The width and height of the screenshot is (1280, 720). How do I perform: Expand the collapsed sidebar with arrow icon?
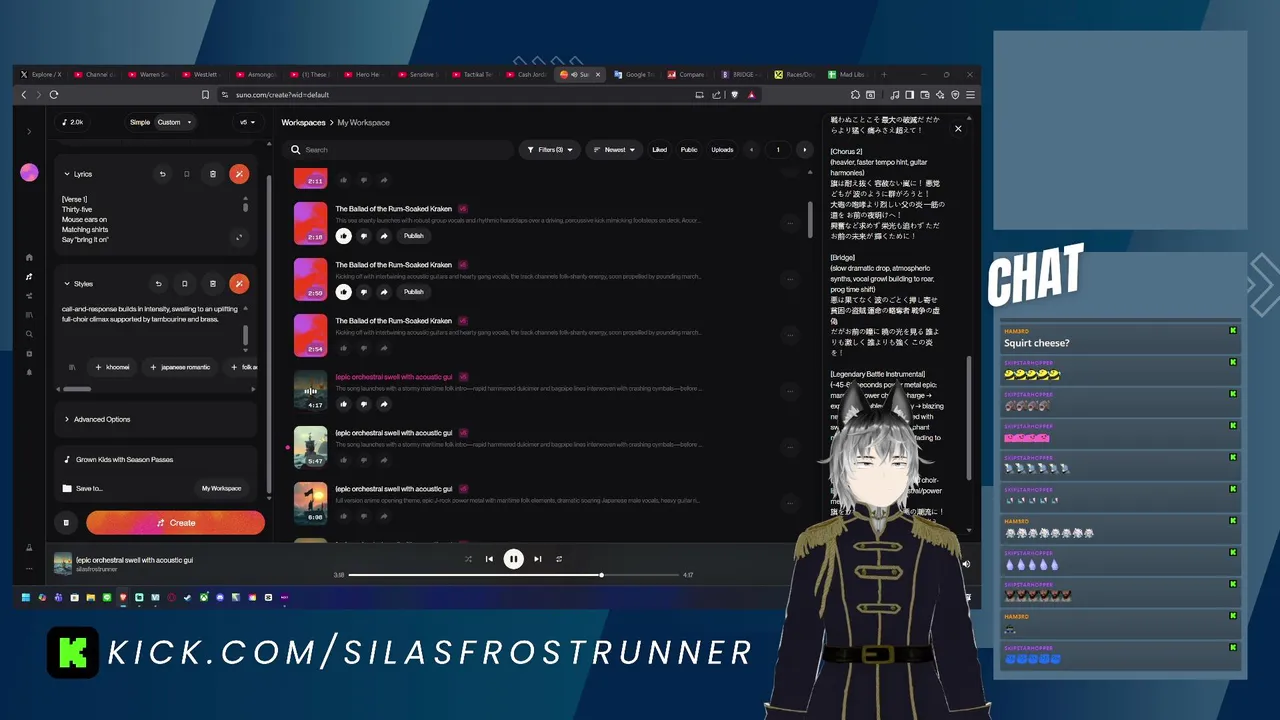point(29,131)
